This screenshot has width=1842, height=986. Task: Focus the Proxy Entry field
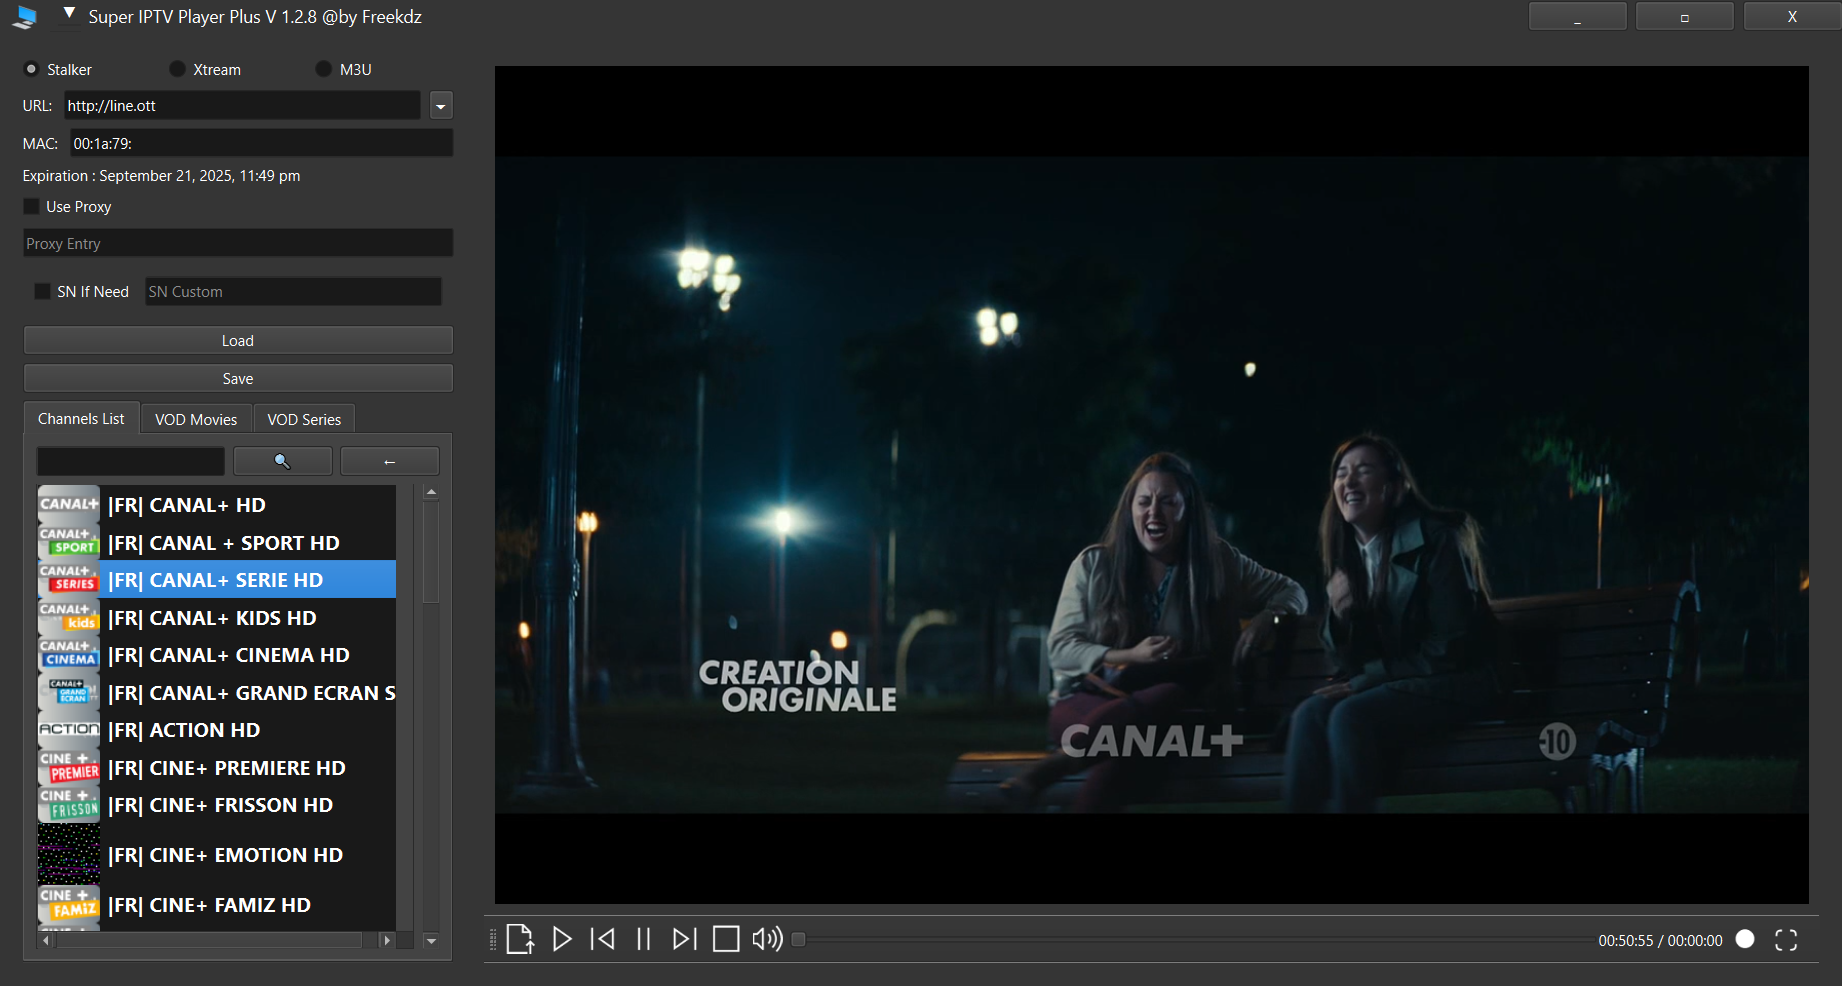coord(238,243)
